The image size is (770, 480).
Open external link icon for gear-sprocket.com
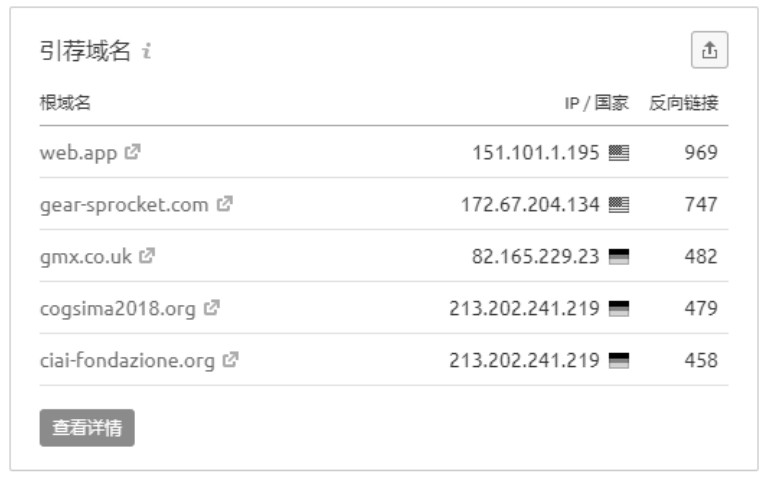(x=225, y=203)
